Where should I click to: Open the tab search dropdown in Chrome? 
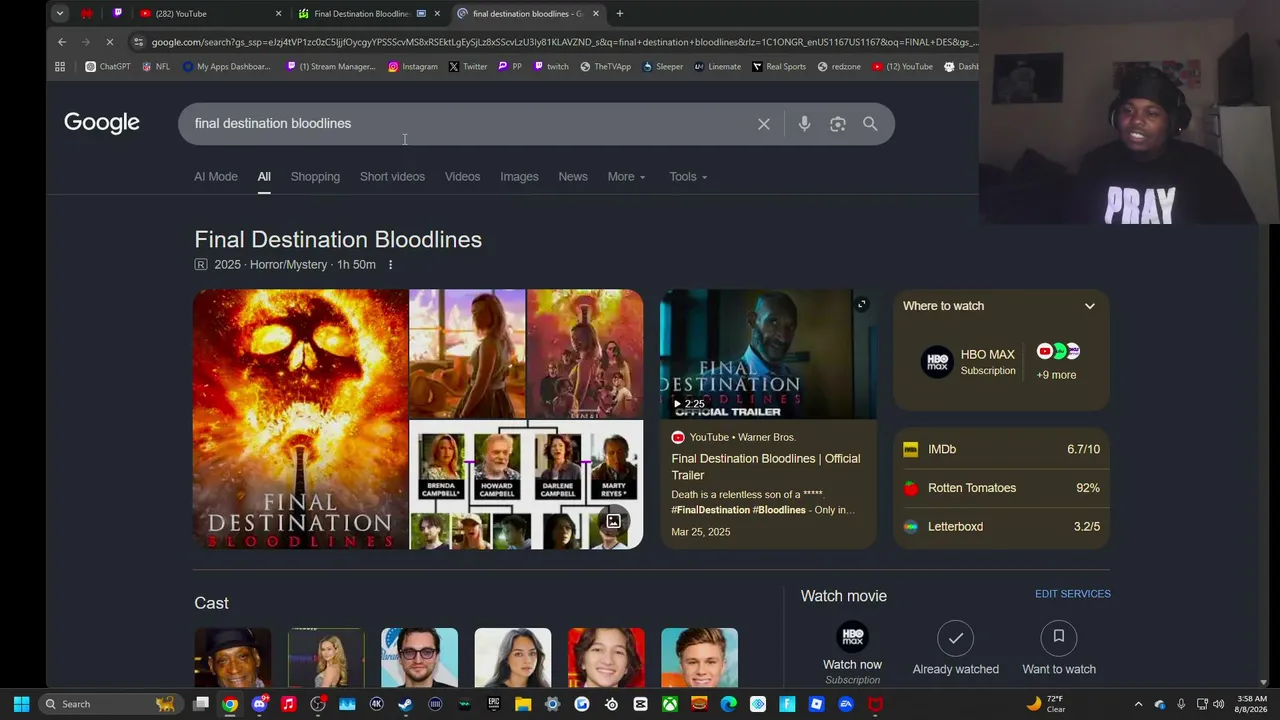pos(60,14)
